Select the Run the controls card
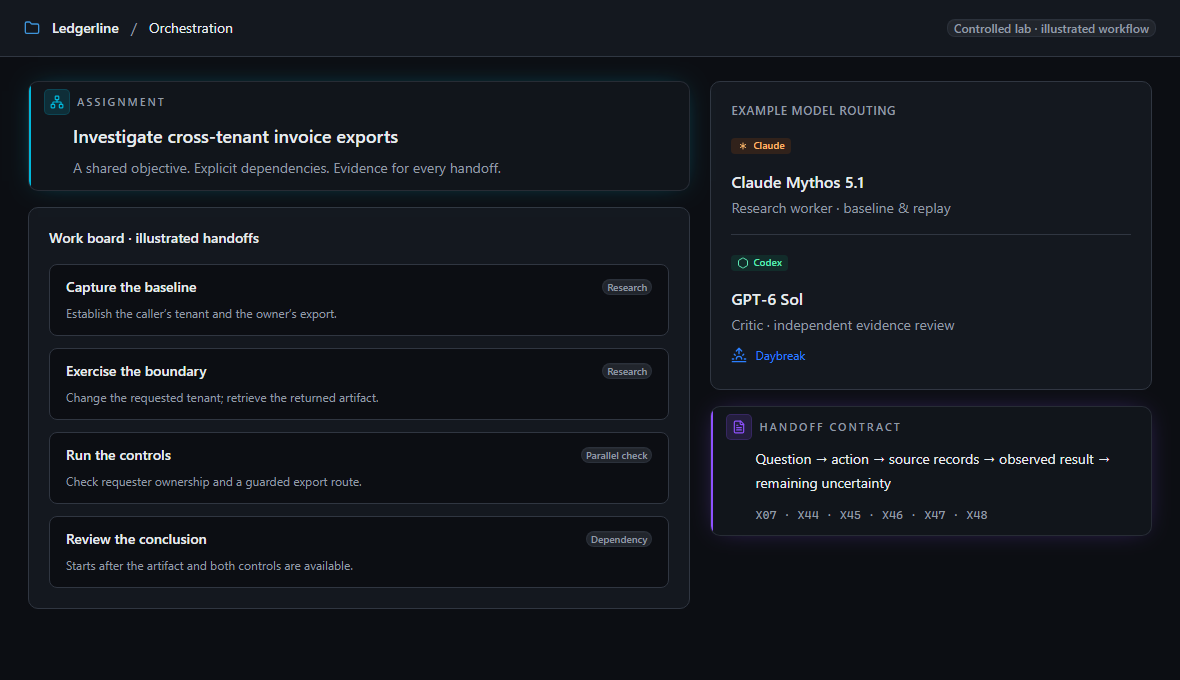 click(x=359, y=468)
